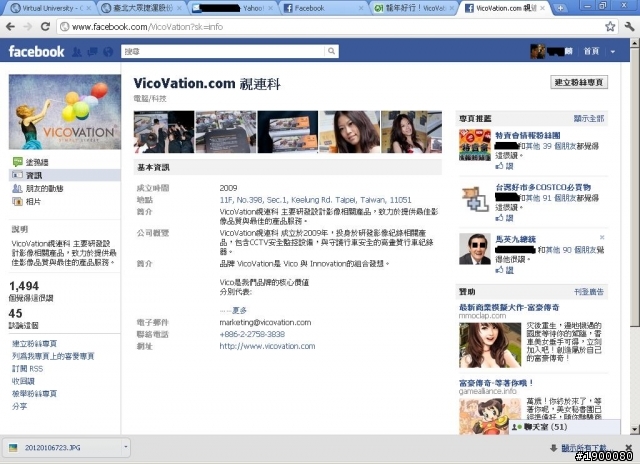Go back with the browser back arrow
The width and height of the screenshot is (640, 464).
click(x=11, y=27)
